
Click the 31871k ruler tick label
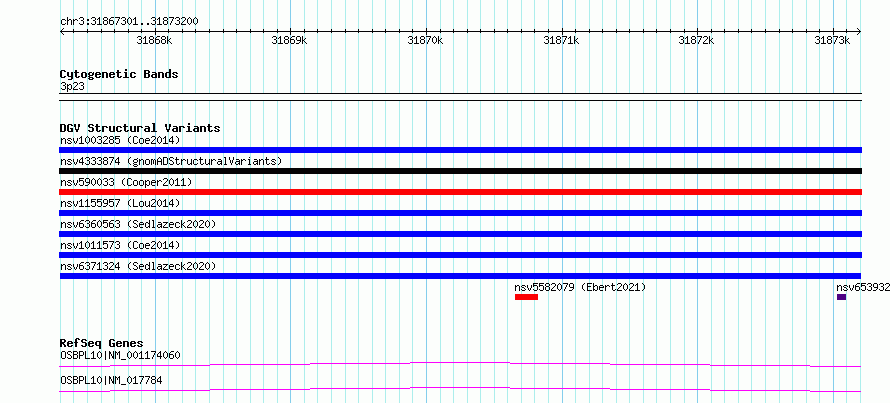(561, 40)
